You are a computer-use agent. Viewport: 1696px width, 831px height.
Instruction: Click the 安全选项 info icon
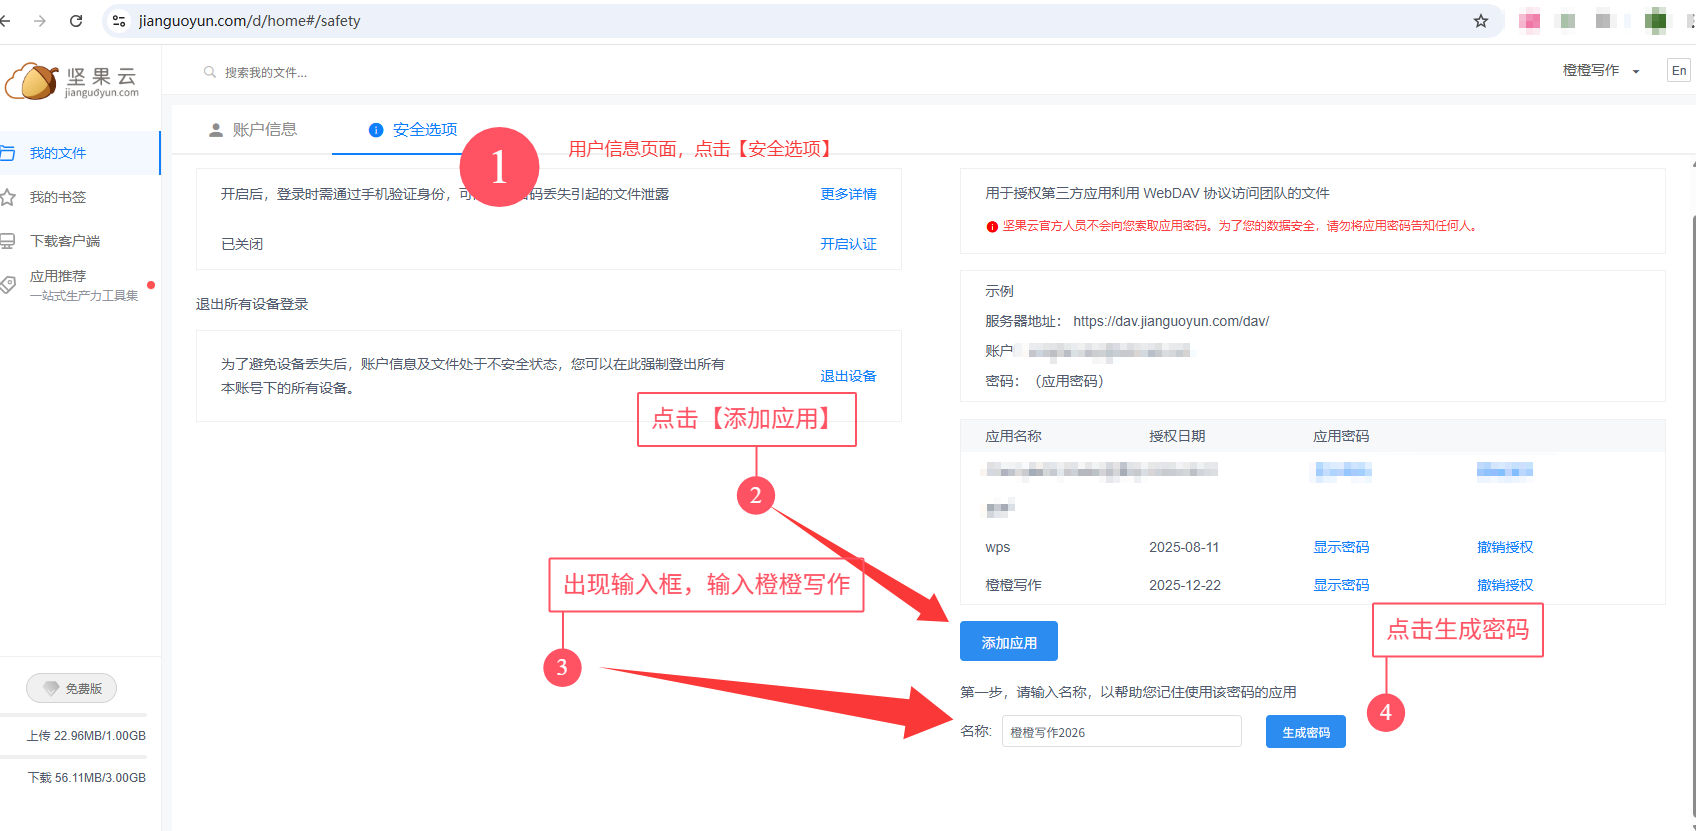tap(376, 130)
